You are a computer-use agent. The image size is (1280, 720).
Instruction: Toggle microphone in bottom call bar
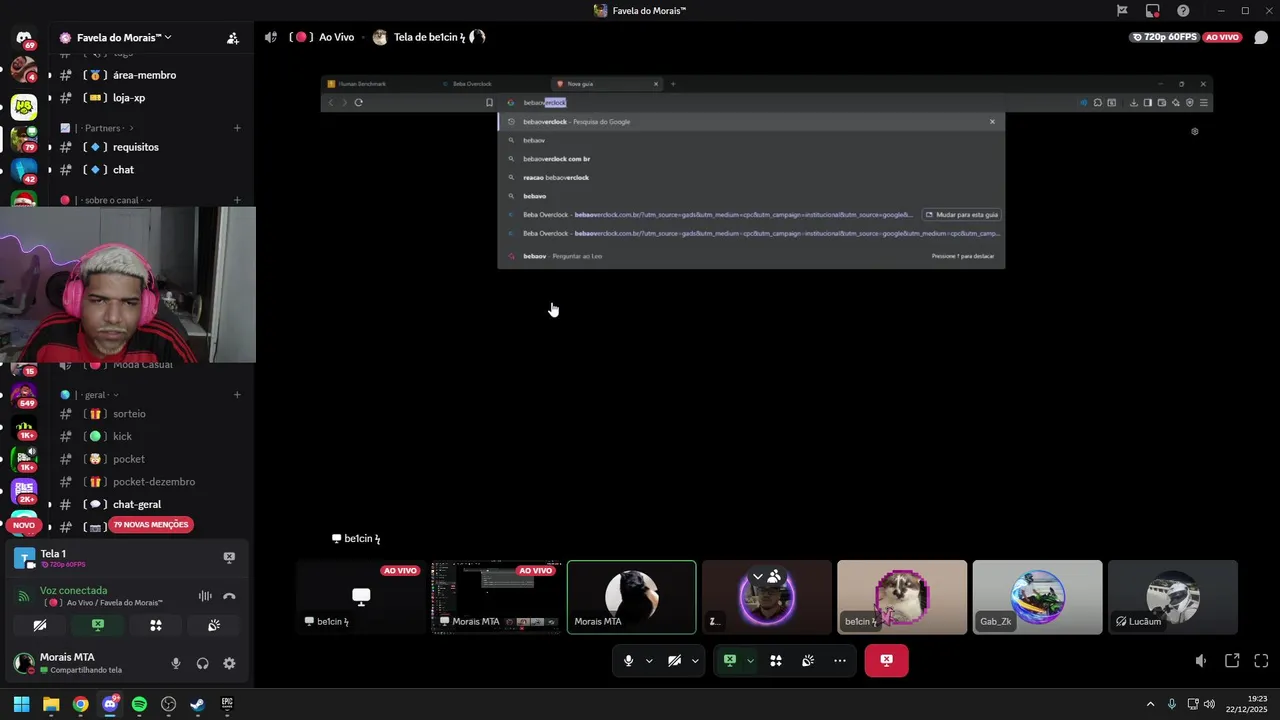(629, 661)
